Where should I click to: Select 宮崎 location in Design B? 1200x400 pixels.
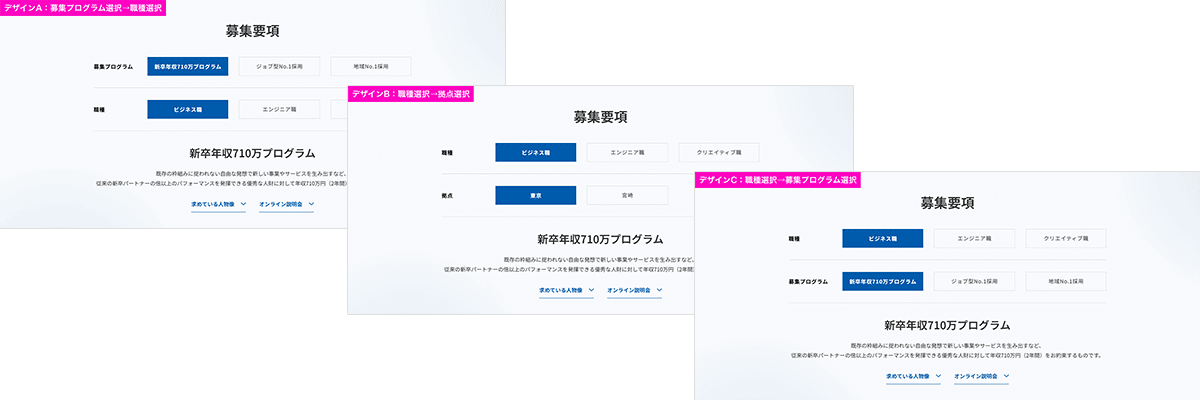(627, 196)
